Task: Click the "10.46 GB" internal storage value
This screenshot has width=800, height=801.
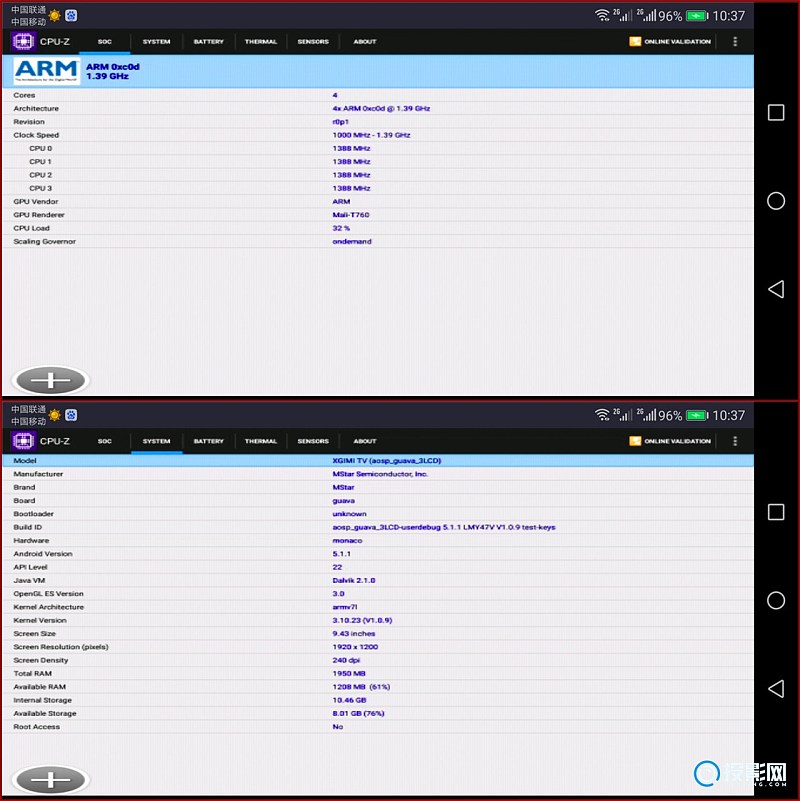Action: click(349, 700)
